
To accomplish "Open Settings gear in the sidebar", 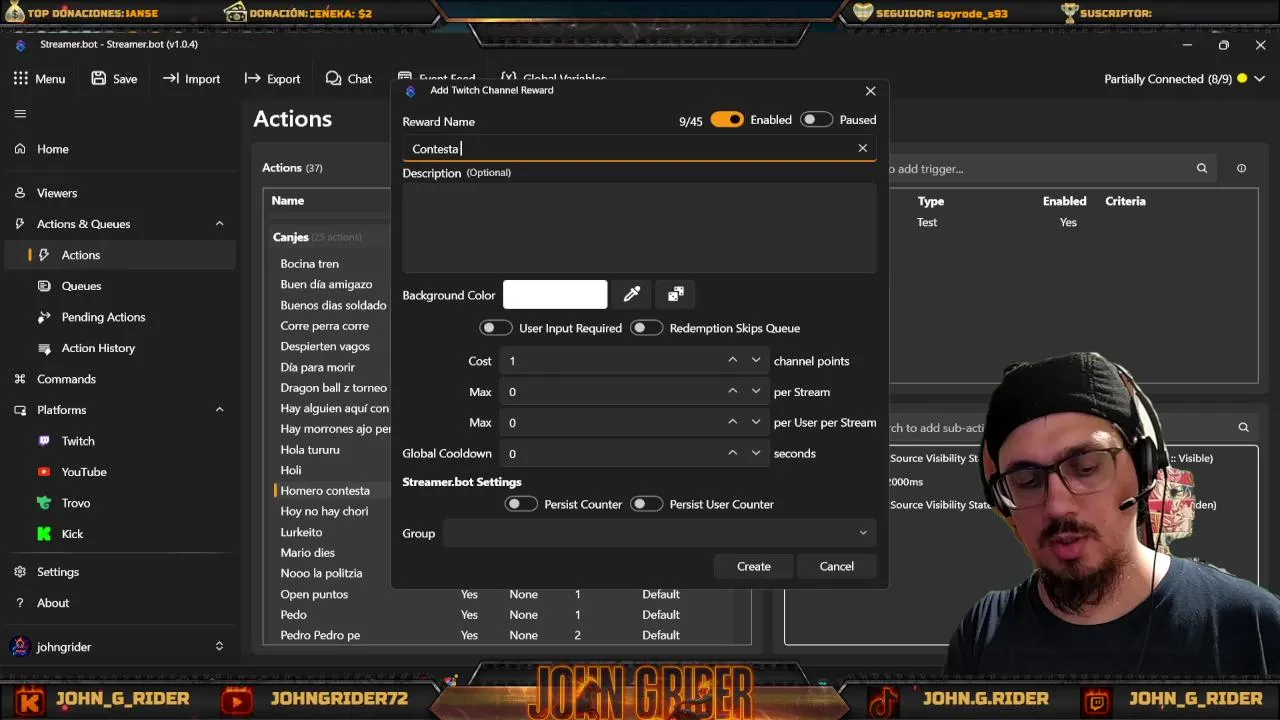I will click(x=20, y=572).
